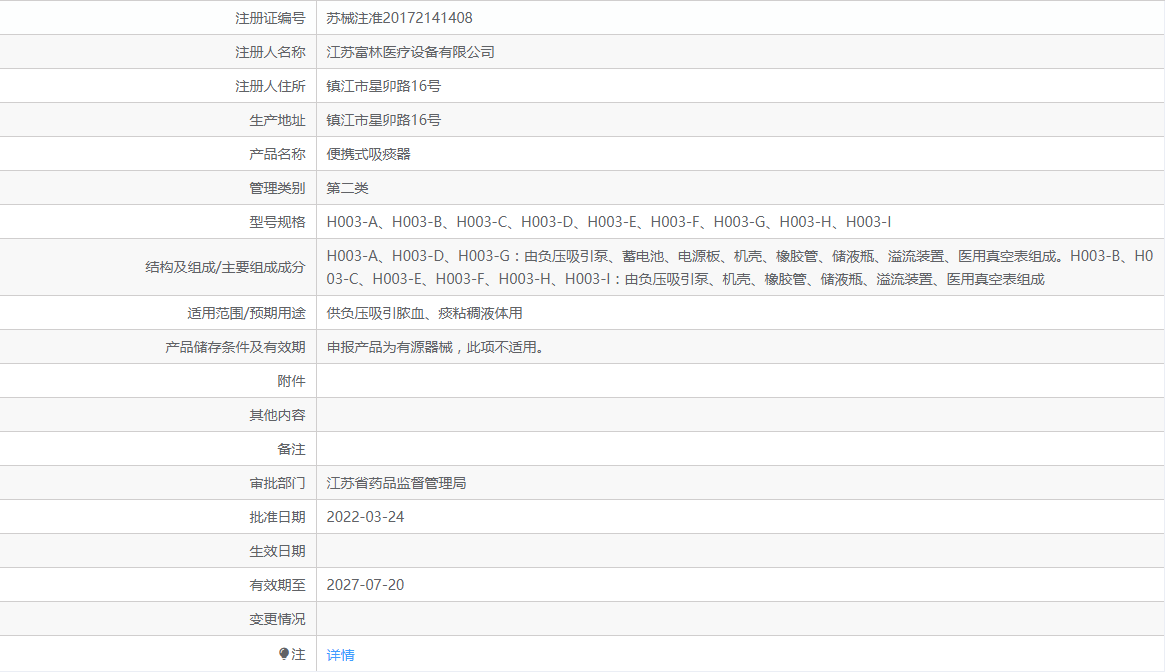Select management class value 第二类
Viewport: 1165px width, 672px height.
347,188
